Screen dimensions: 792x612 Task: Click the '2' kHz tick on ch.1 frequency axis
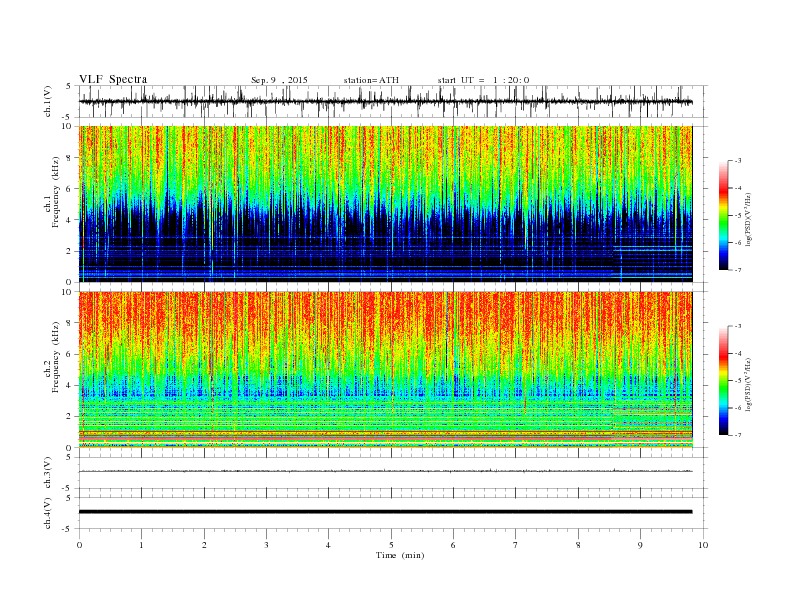(70, 251)
